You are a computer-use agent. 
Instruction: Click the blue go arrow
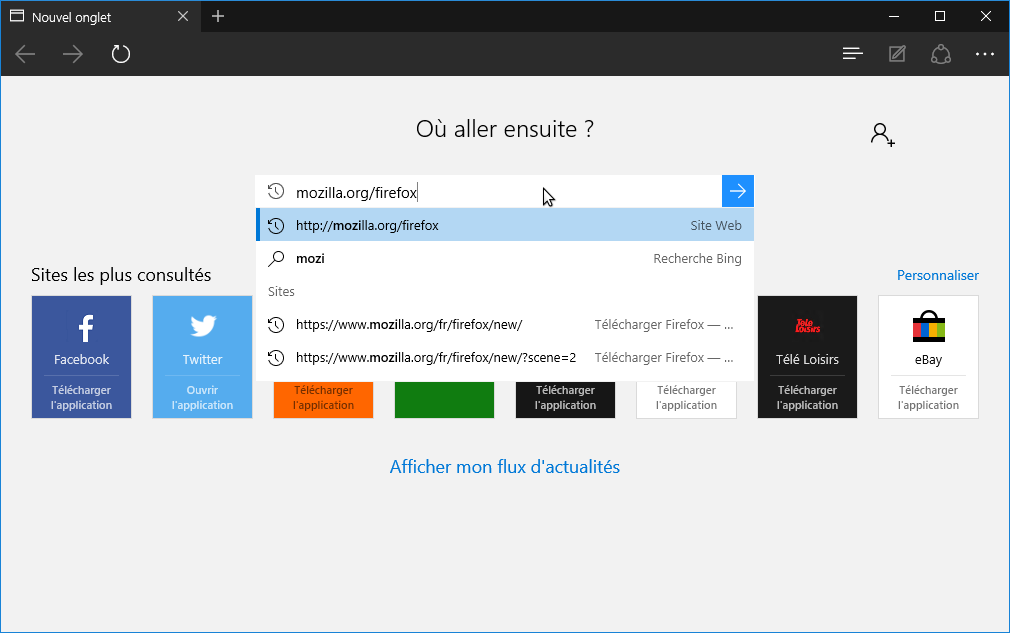[737, 191]
